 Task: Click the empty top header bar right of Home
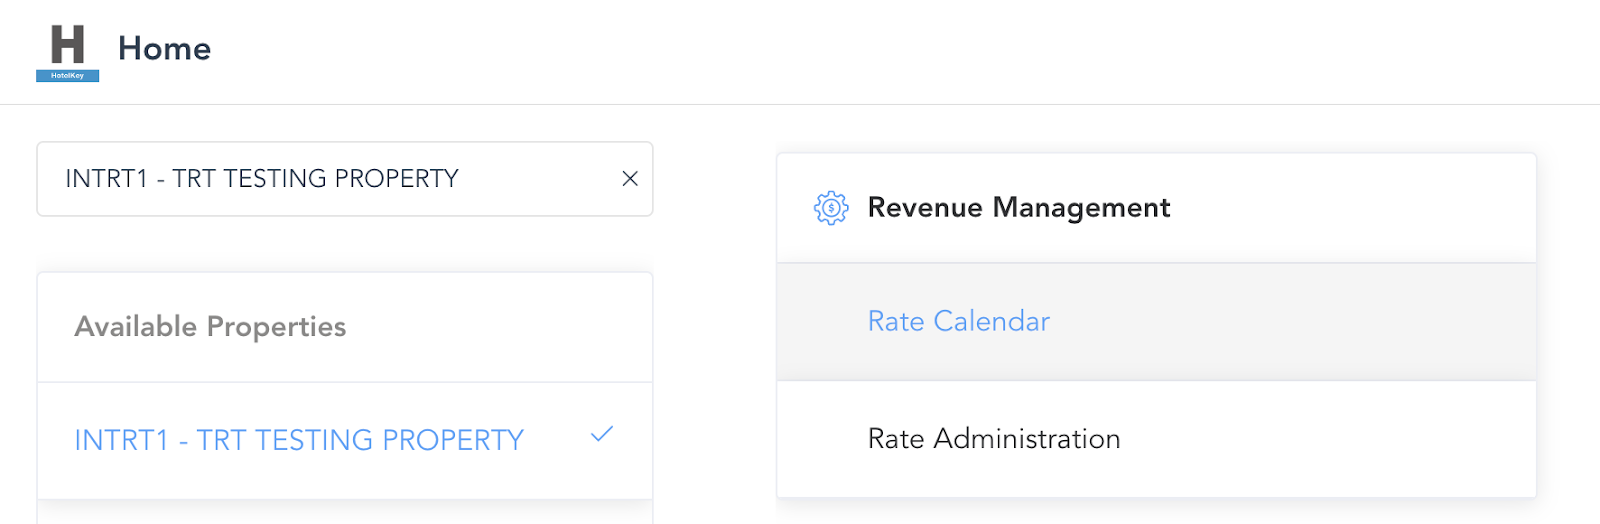tap(900, 50)
